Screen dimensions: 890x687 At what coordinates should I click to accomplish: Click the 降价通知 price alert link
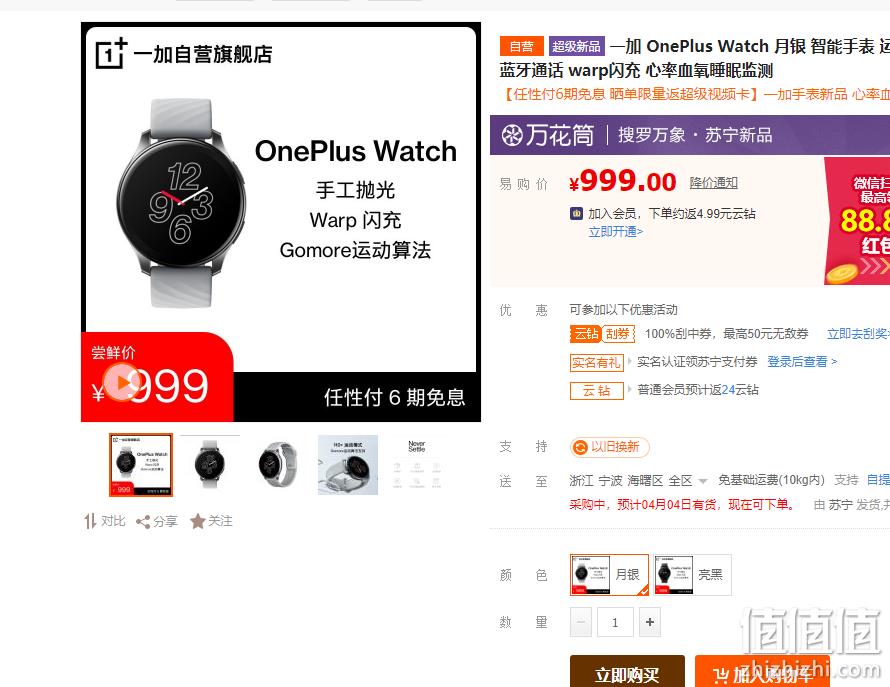[713, 183]
